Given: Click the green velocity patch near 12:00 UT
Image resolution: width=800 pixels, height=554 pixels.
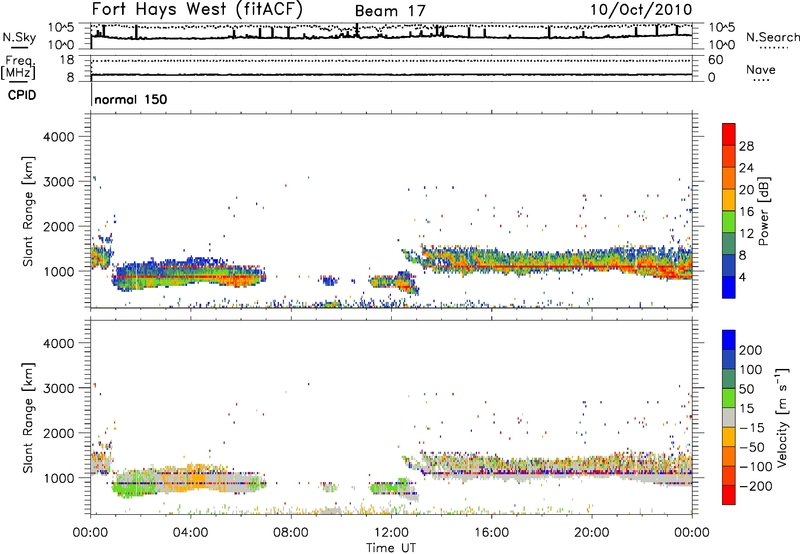Looking at the screenshot, I should pos(388,488).
